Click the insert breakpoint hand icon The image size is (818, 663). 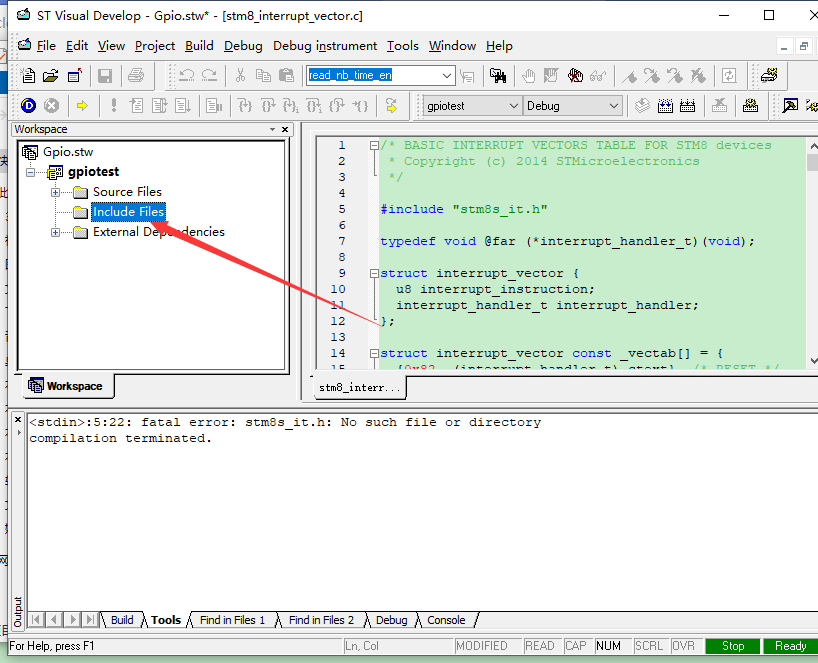pyautogui.click(x=528, y=76)
